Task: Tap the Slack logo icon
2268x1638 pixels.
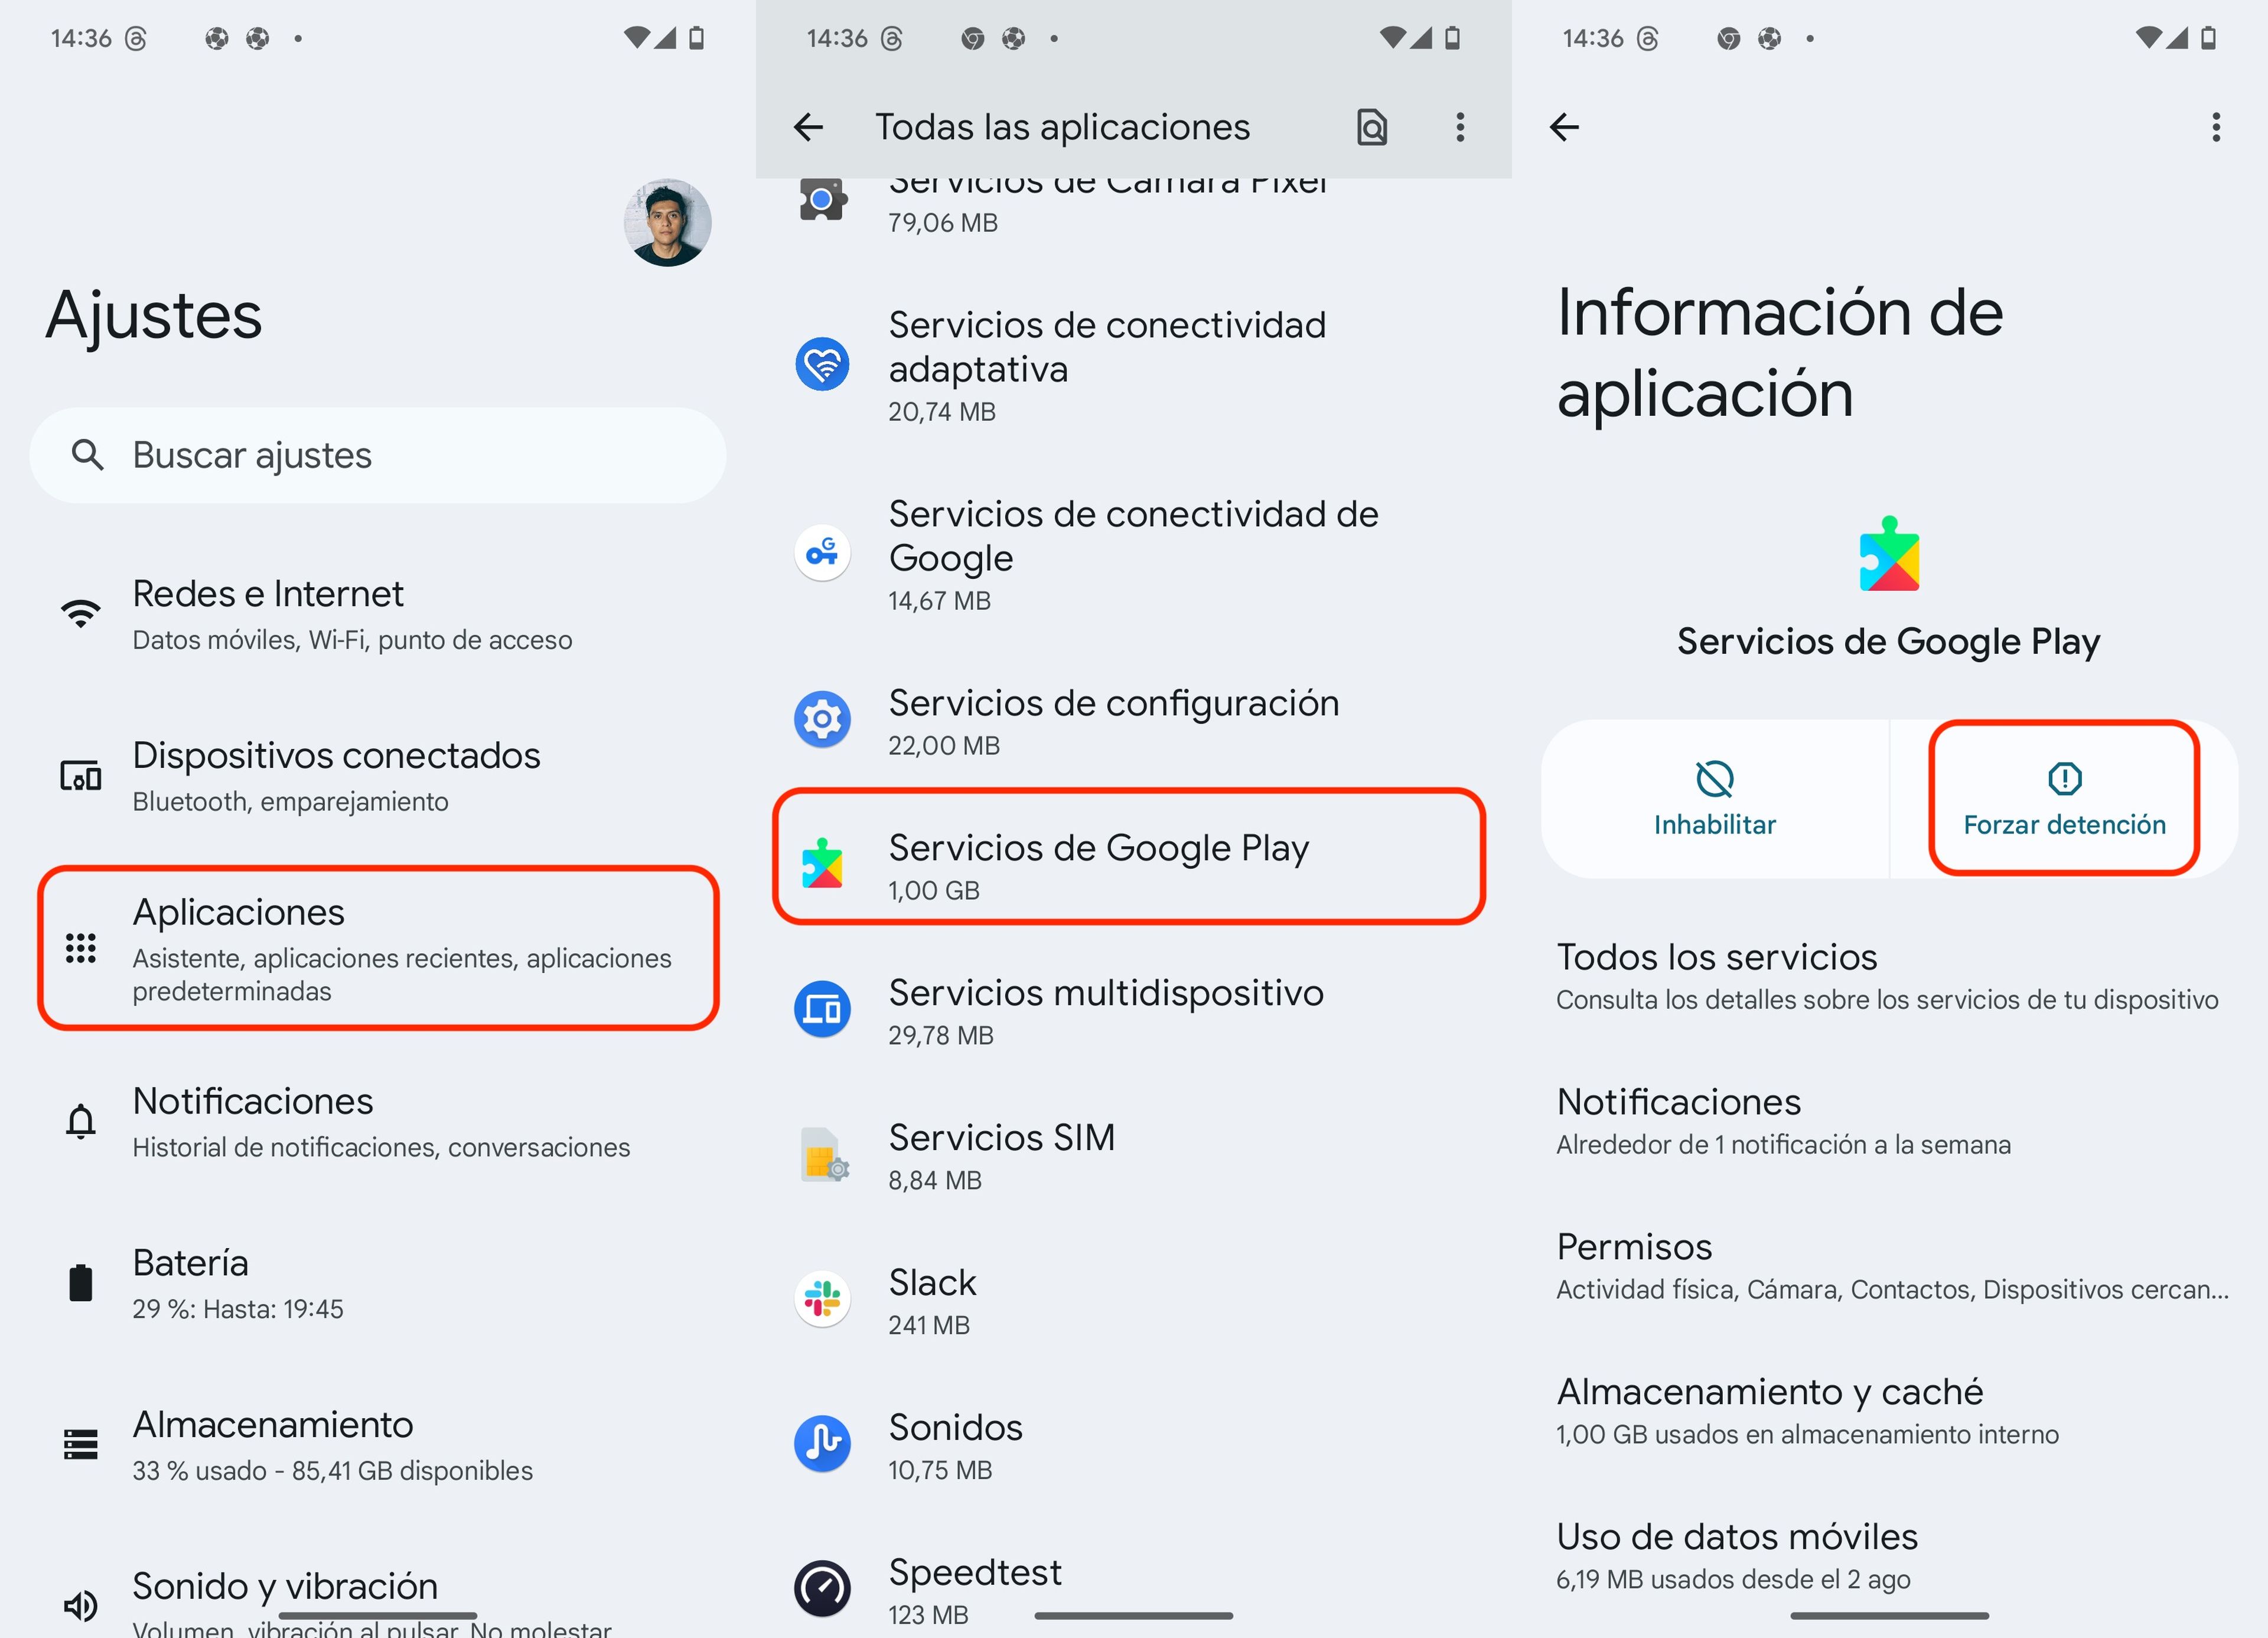Action: (822, 1298)
